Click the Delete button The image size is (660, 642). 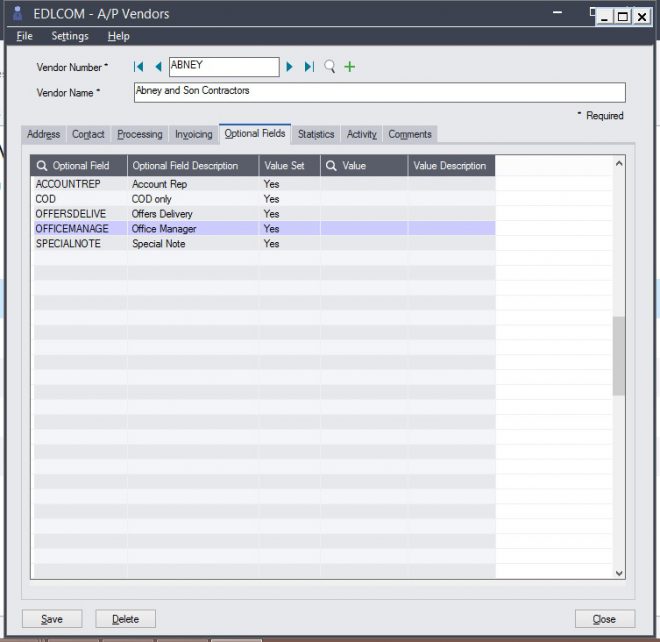pos(125,619)
